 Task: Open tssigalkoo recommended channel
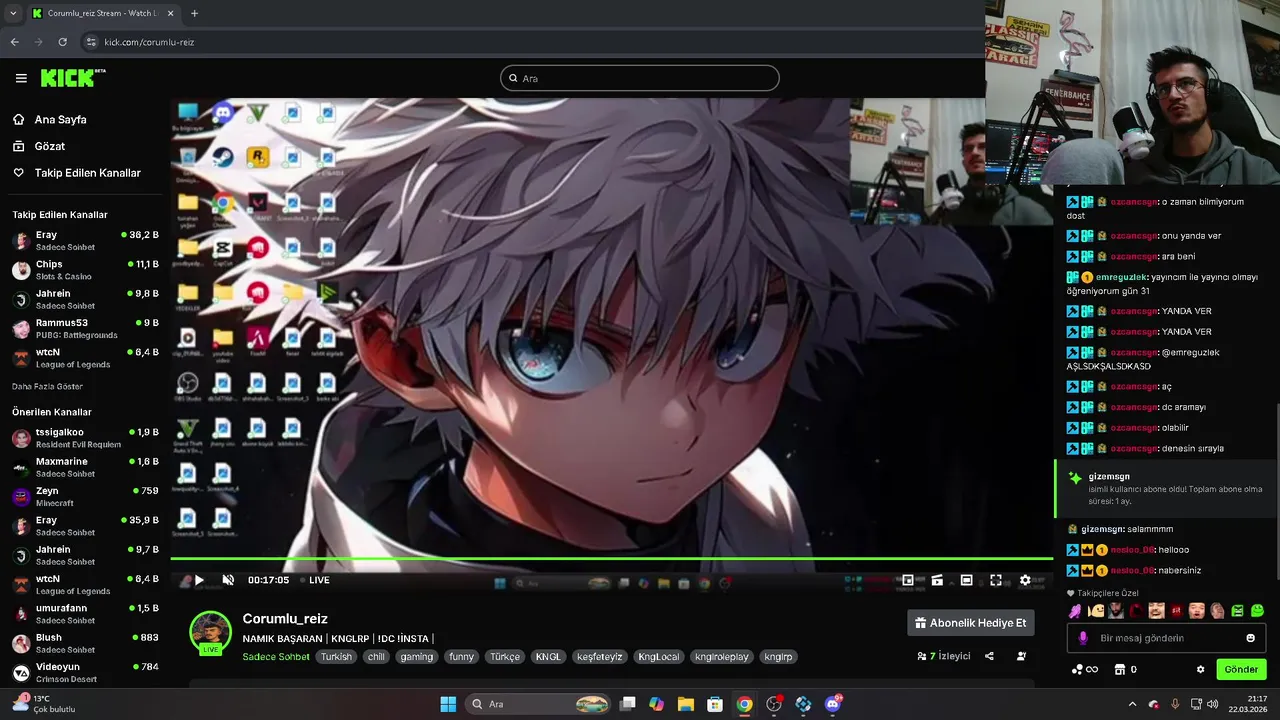point(85,438)
